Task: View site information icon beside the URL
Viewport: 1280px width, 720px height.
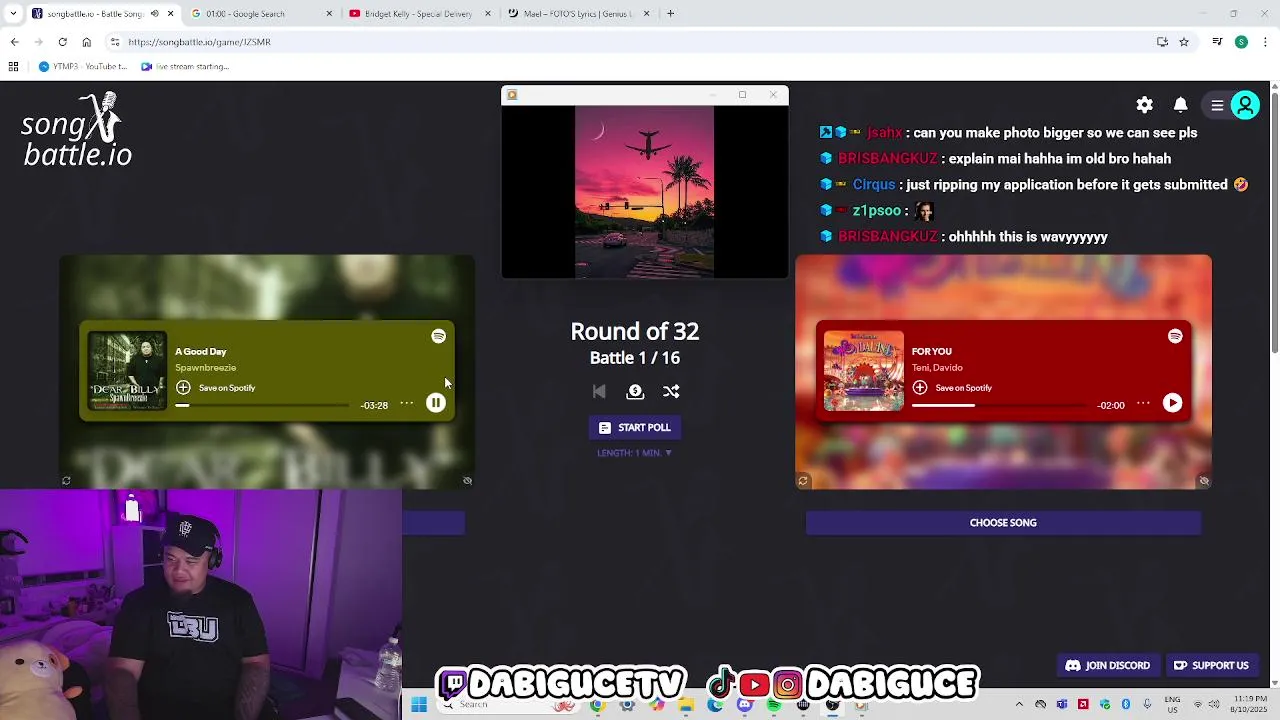Action: tap(115, 42)
